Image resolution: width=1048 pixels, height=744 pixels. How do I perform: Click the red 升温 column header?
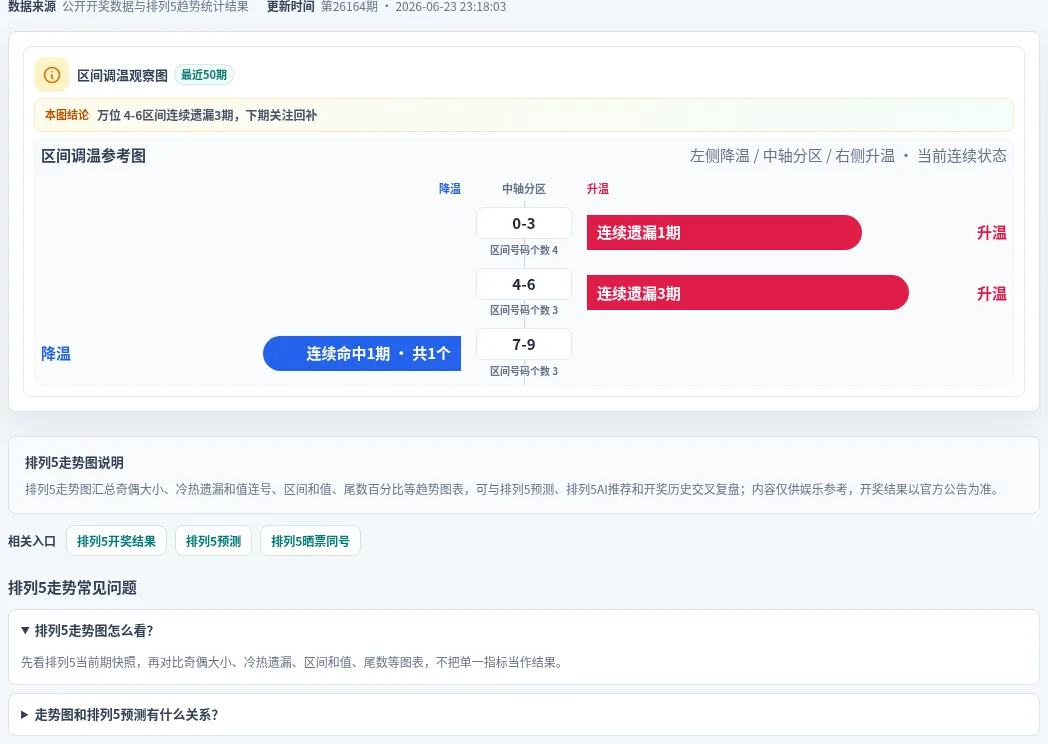click(598, 189)
